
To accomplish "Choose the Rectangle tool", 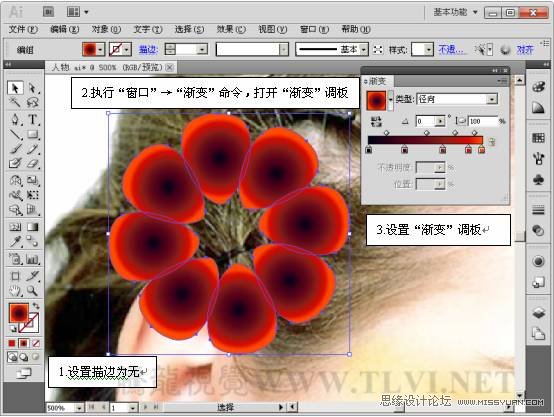I will (x=32, y=134).
